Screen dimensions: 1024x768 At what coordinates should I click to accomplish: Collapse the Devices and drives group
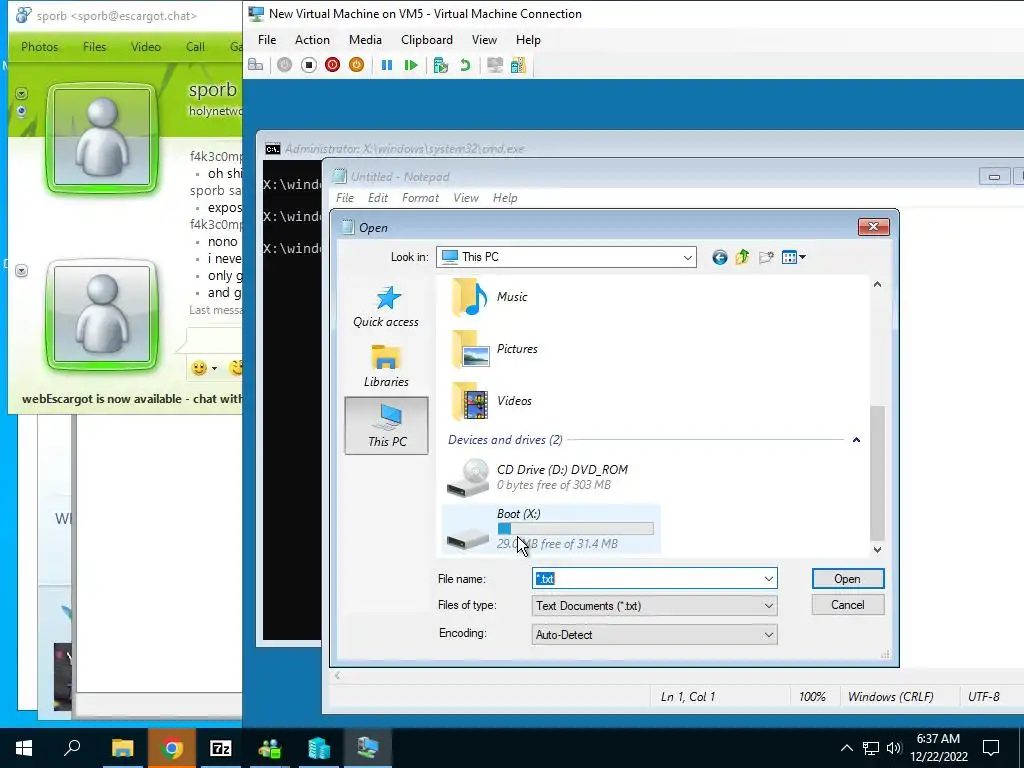tap(856, 440)
